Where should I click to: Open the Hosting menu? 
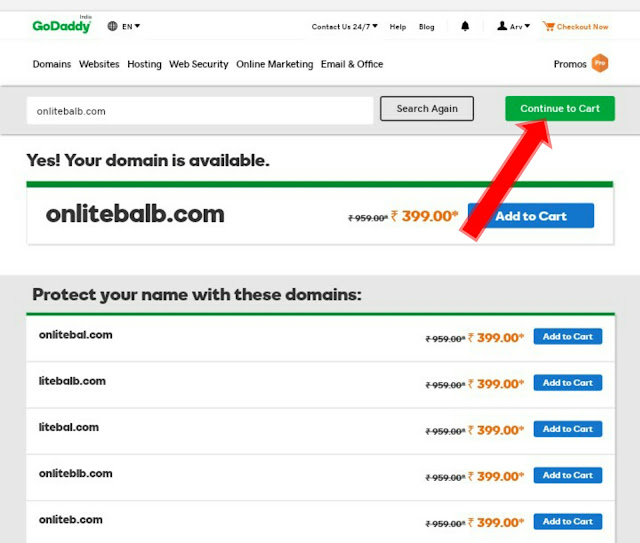point(144,65)
